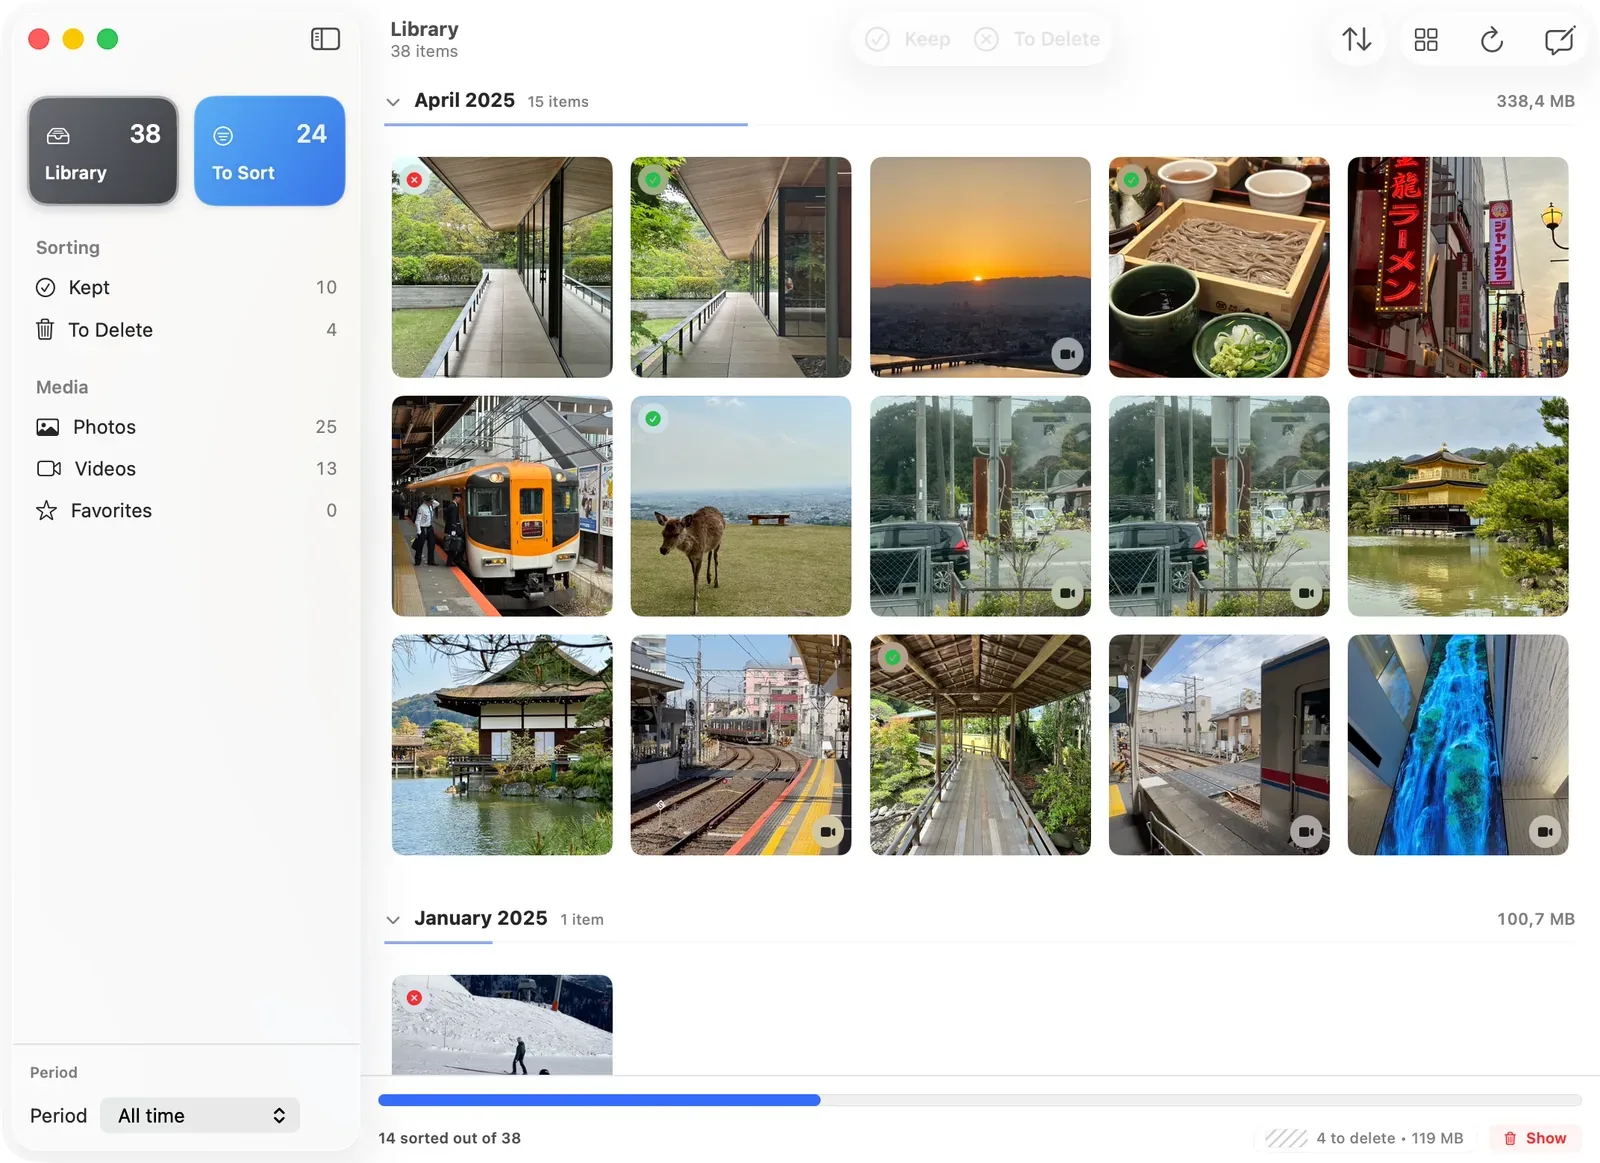Click 4 to delete 119 MB status
The image size is (1600, 1163).
click(1390, 1138)
